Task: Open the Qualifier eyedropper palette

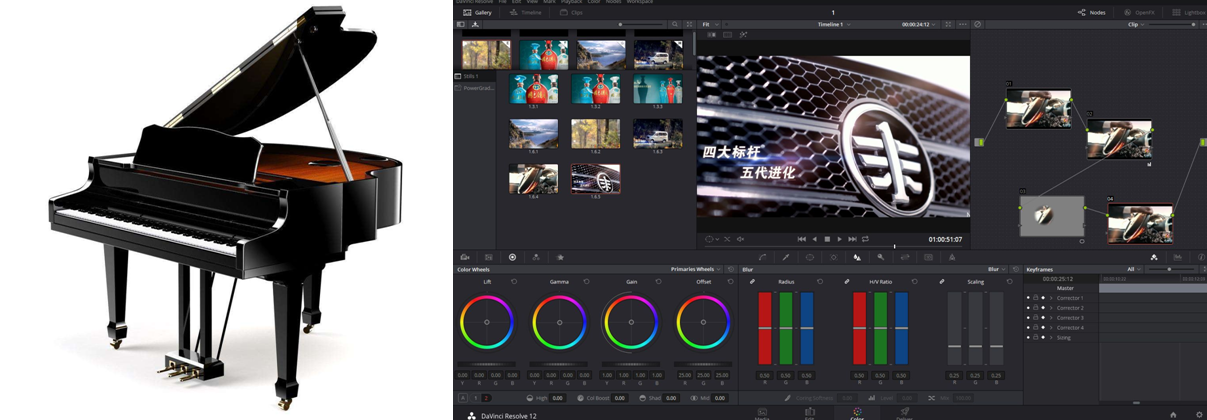Action: (786, 257)
